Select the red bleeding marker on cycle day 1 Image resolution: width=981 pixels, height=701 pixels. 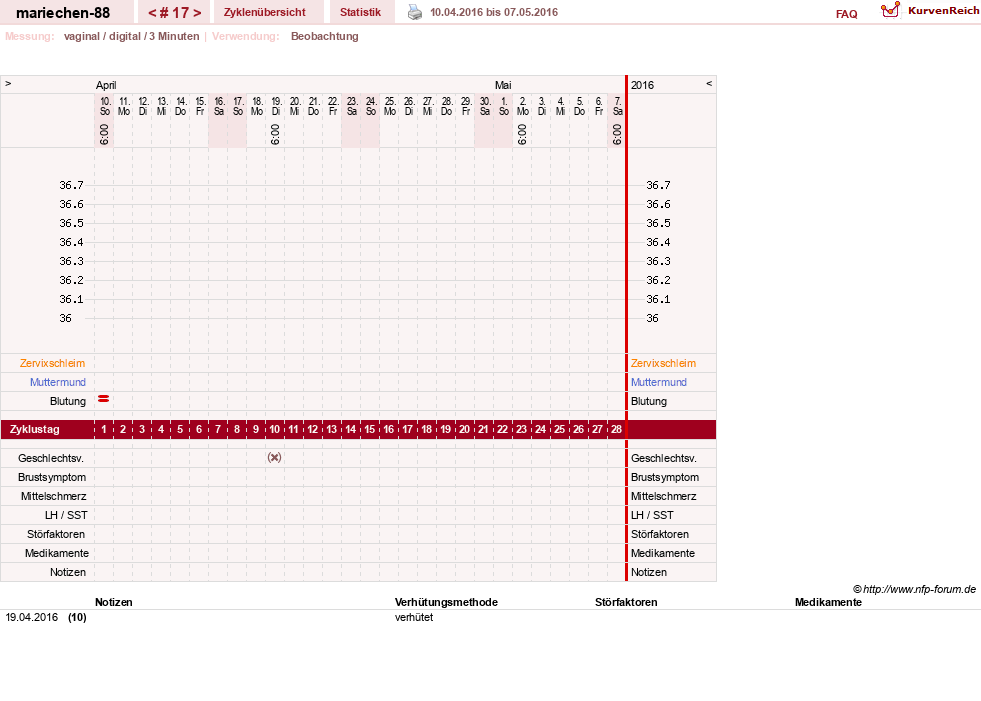104,399
